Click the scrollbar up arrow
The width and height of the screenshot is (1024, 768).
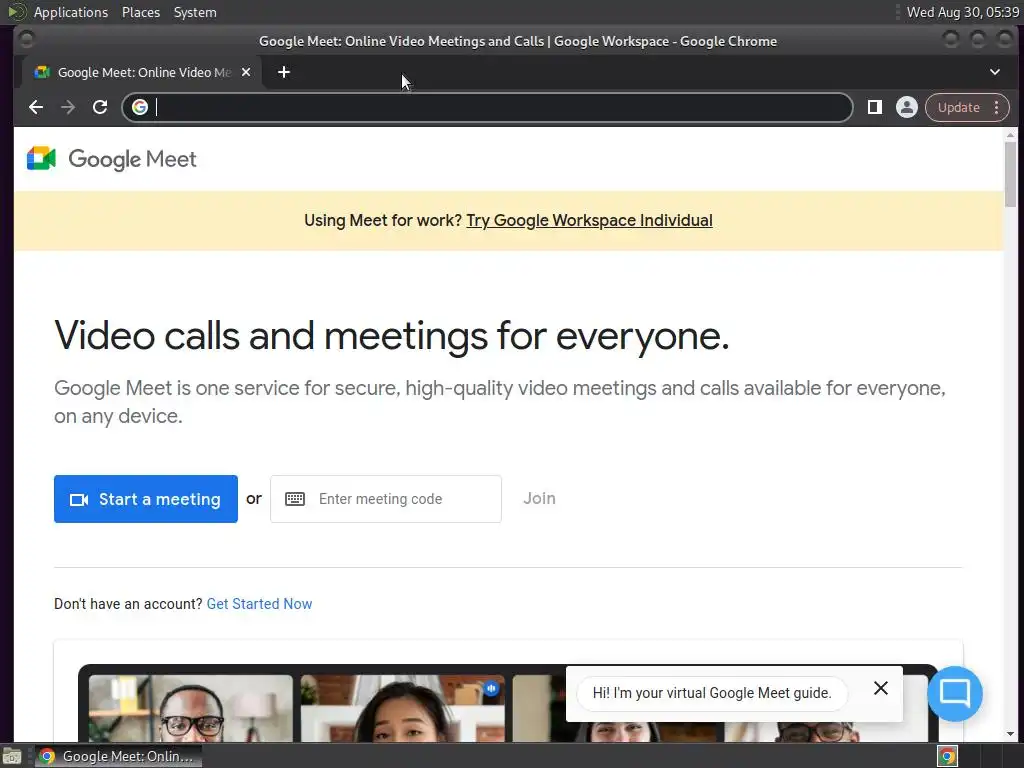pos(1010,135)
